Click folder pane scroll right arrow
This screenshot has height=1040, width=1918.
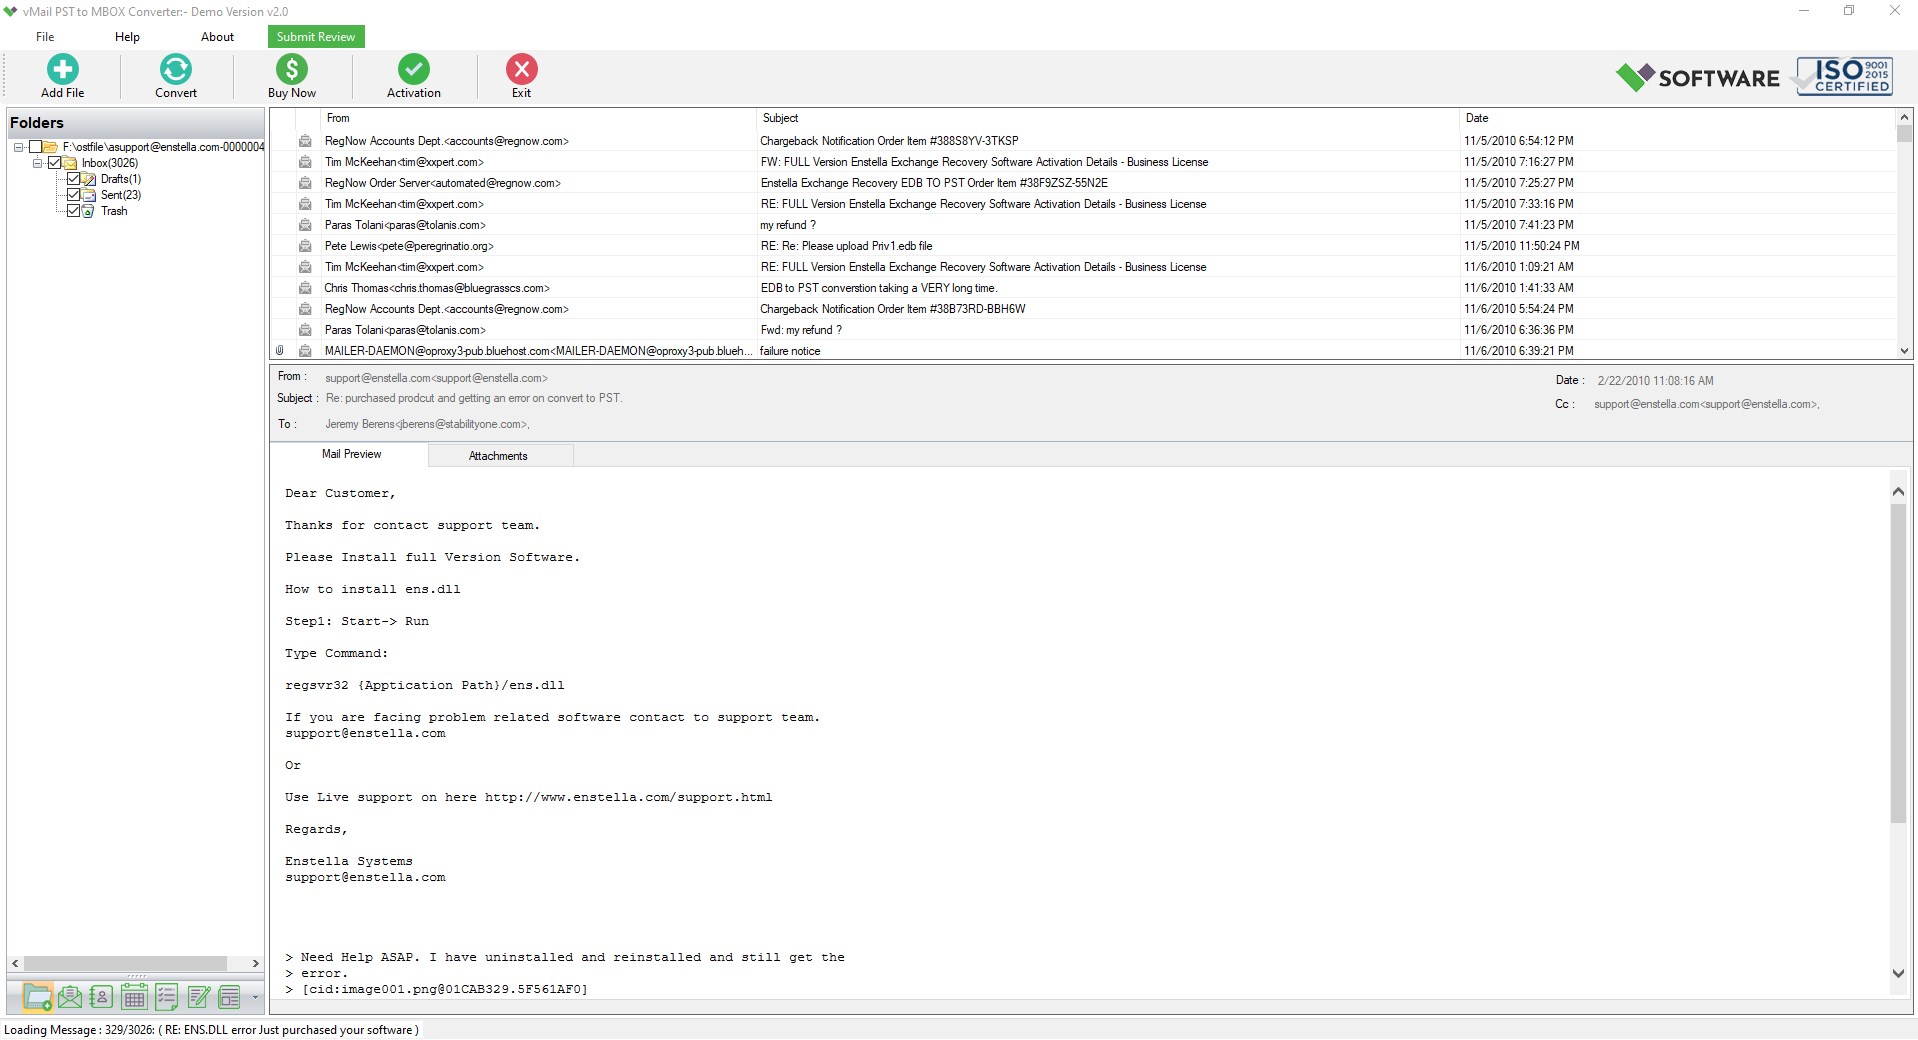255,964
